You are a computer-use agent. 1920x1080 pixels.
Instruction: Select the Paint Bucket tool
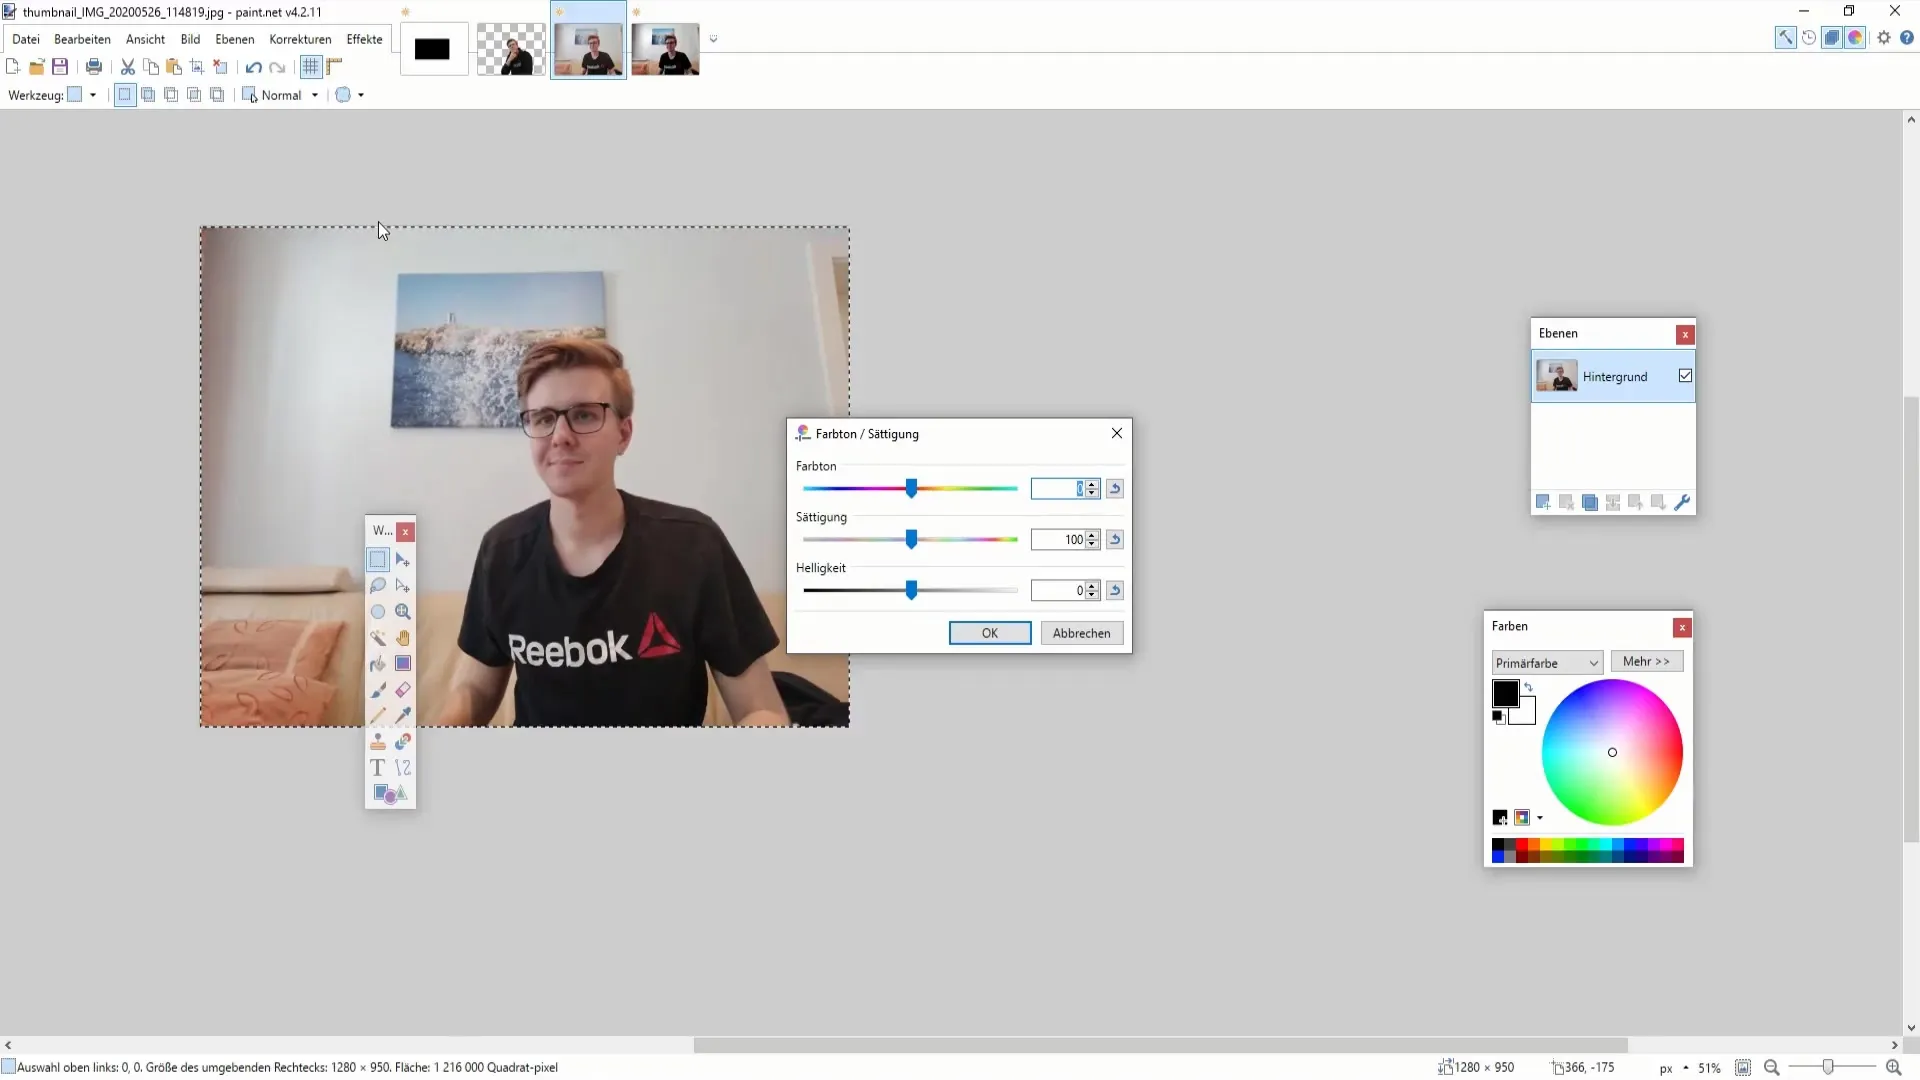(378, 665)
